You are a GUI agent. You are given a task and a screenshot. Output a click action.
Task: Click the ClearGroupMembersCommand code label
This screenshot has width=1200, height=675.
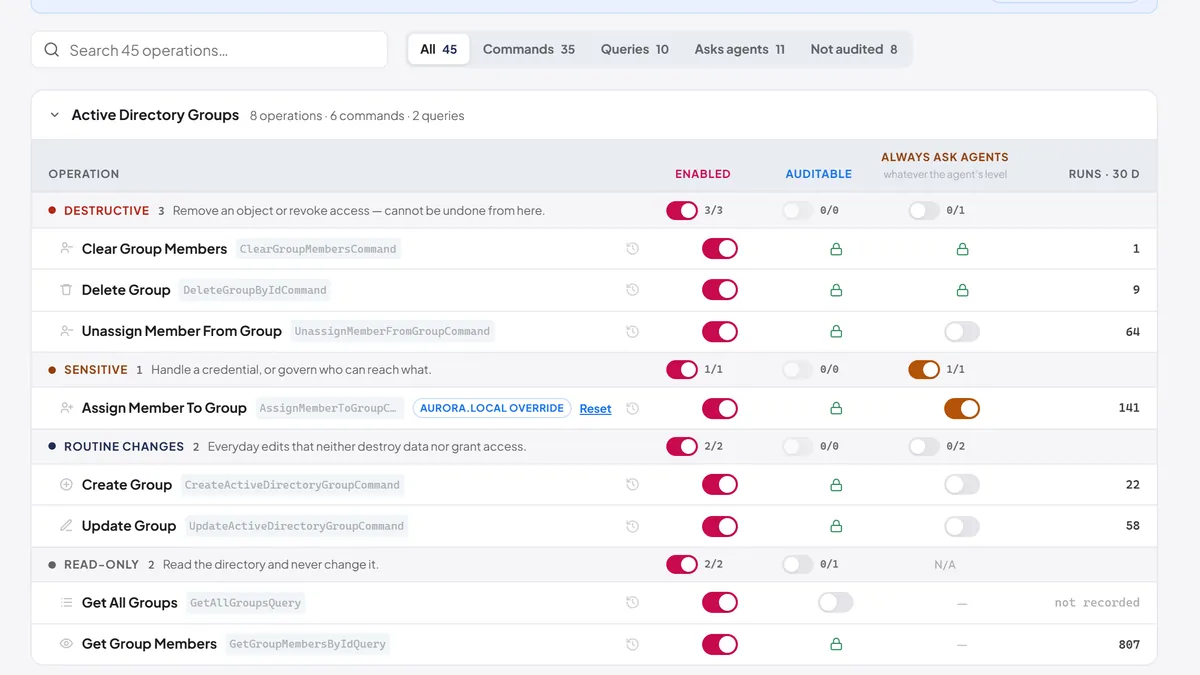click(318, 249)
